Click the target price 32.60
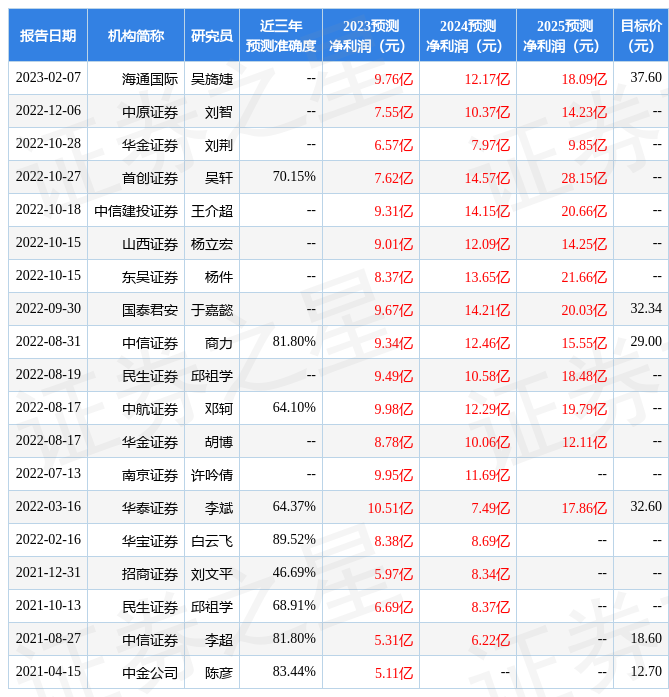 [x=646, y=506]
